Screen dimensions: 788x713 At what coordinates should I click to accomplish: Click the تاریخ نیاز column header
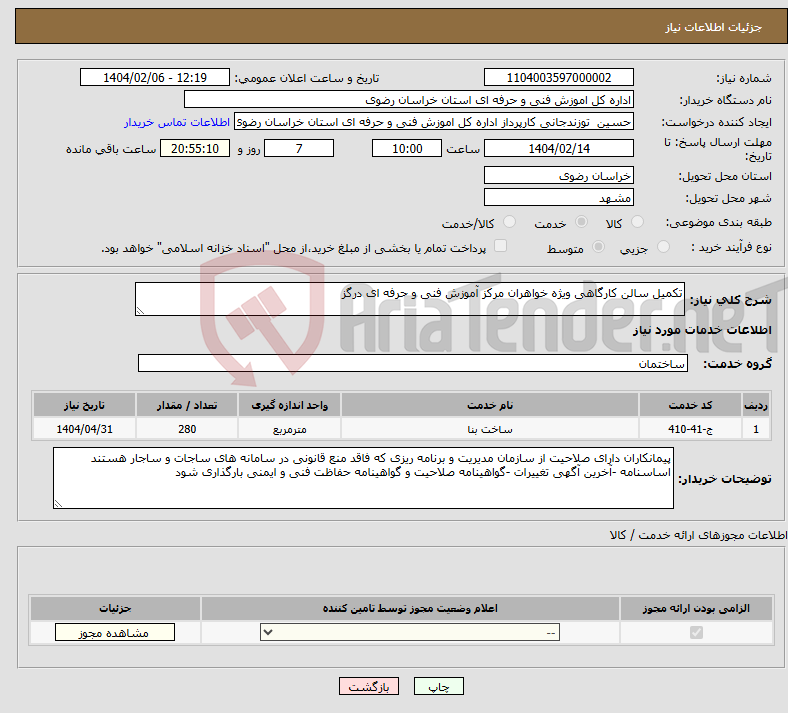coord(84,405)
